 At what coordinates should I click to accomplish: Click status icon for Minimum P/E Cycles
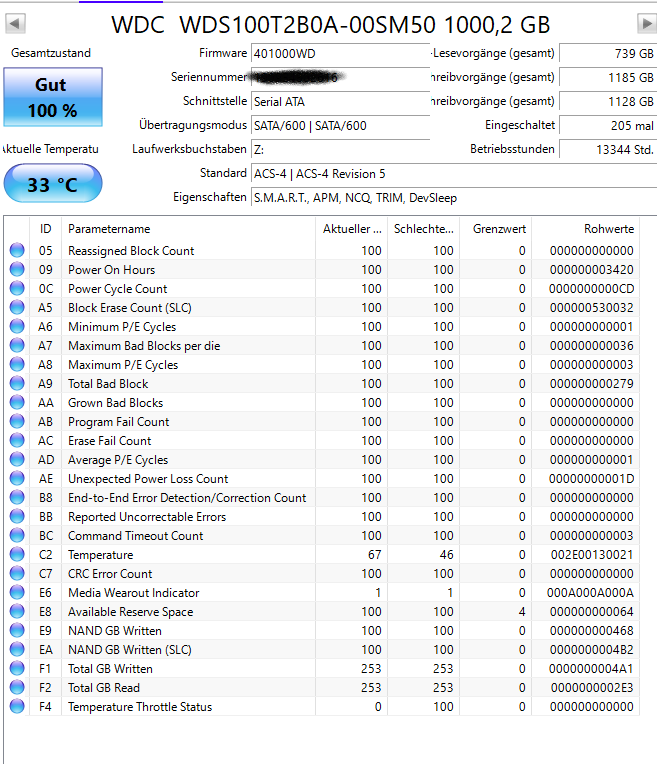pyautogui.click(x=17, y=326)
